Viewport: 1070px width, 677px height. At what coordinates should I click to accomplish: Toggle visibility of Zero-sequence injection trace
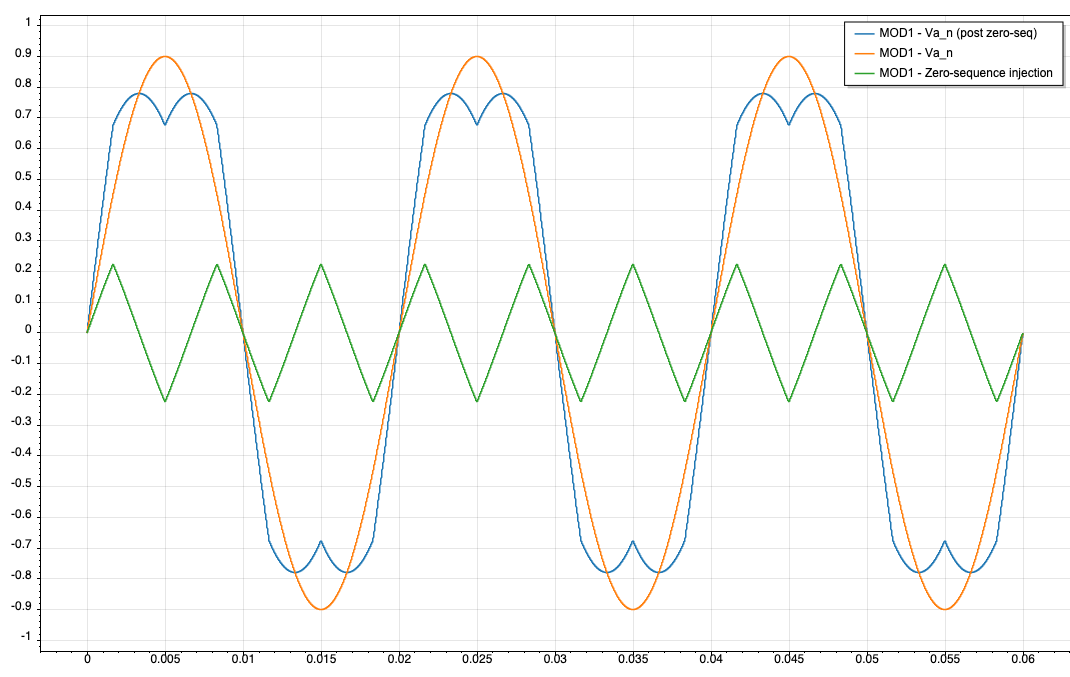pyautogui.click(x=965, y=73)
